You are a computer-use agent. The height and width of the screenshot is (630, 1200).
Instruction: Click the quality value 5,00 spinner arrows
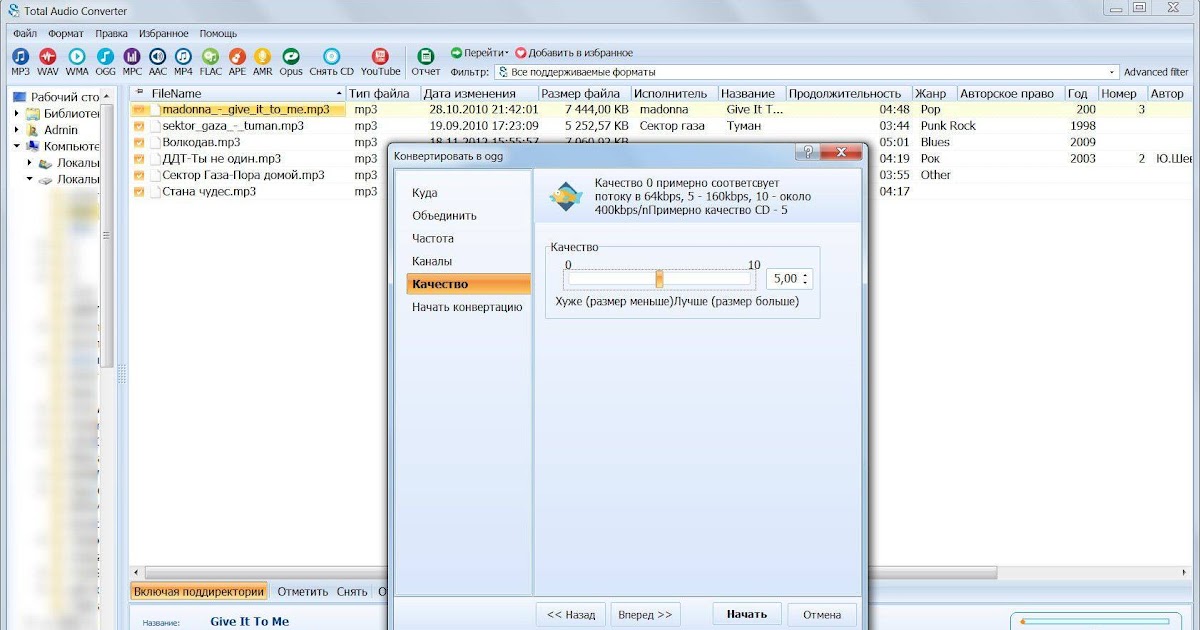pyautogui.click(x=806, y=279)
